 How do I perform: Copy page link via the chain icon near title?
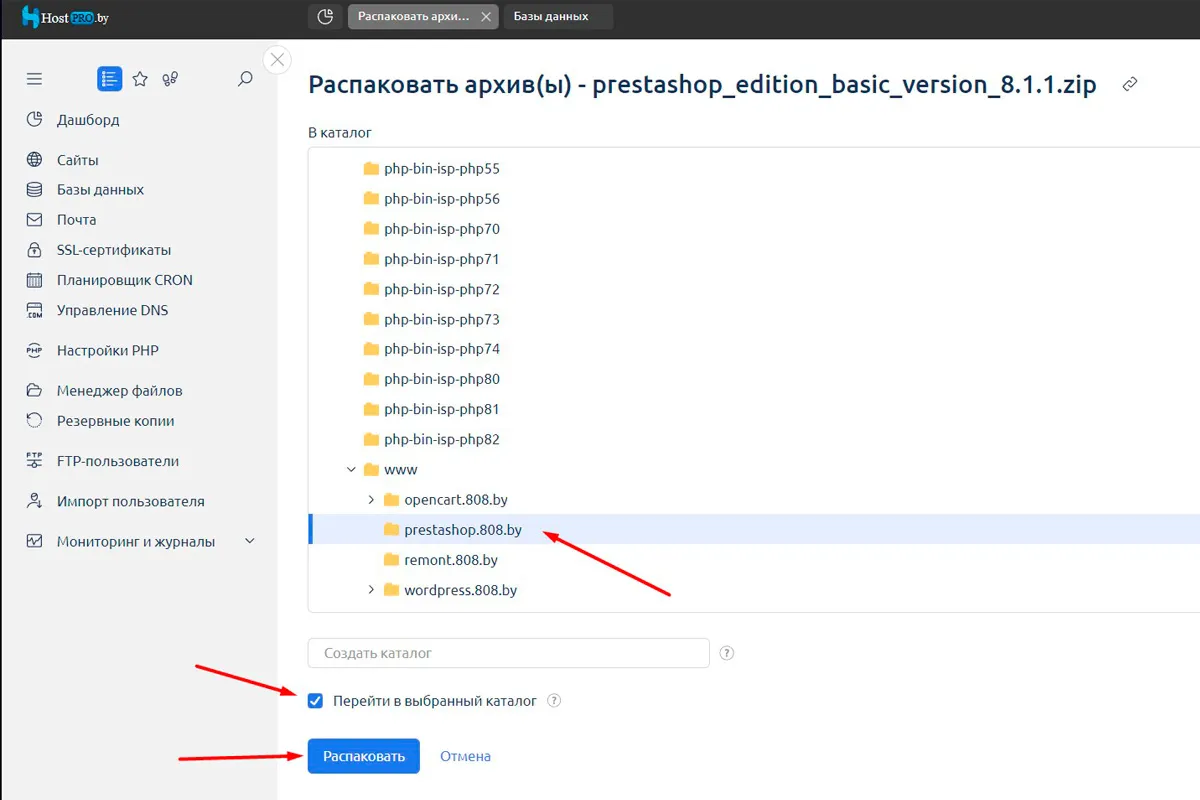[x=1130, y=85]
